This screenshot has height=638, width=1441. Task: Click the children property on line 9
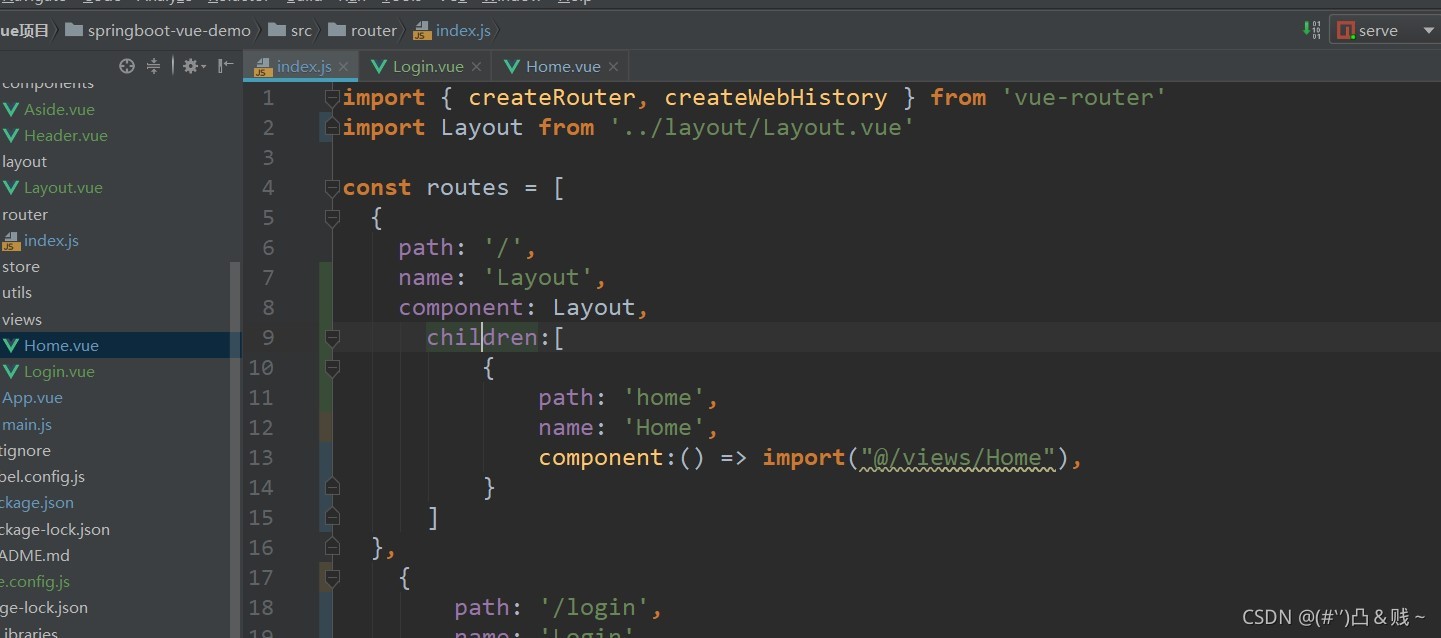(x=482, y=337)
